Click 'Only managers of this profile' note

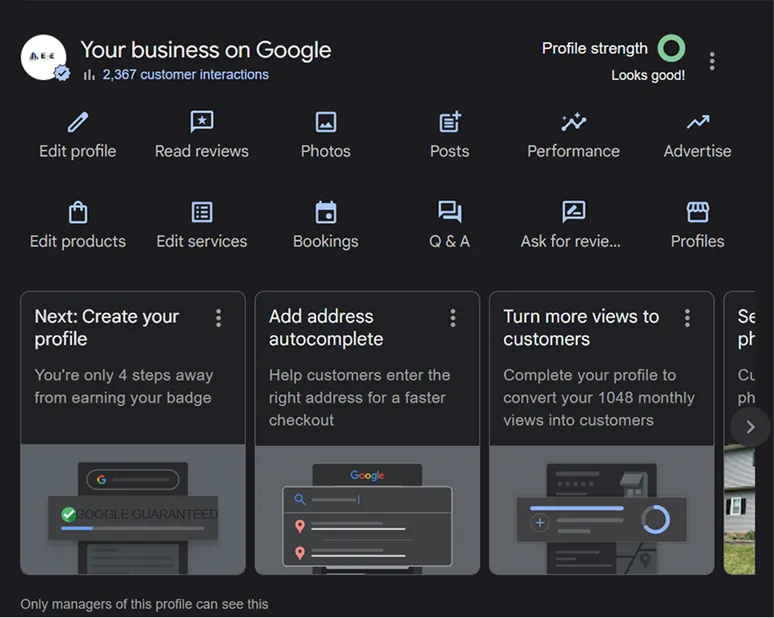pos(144,604)
